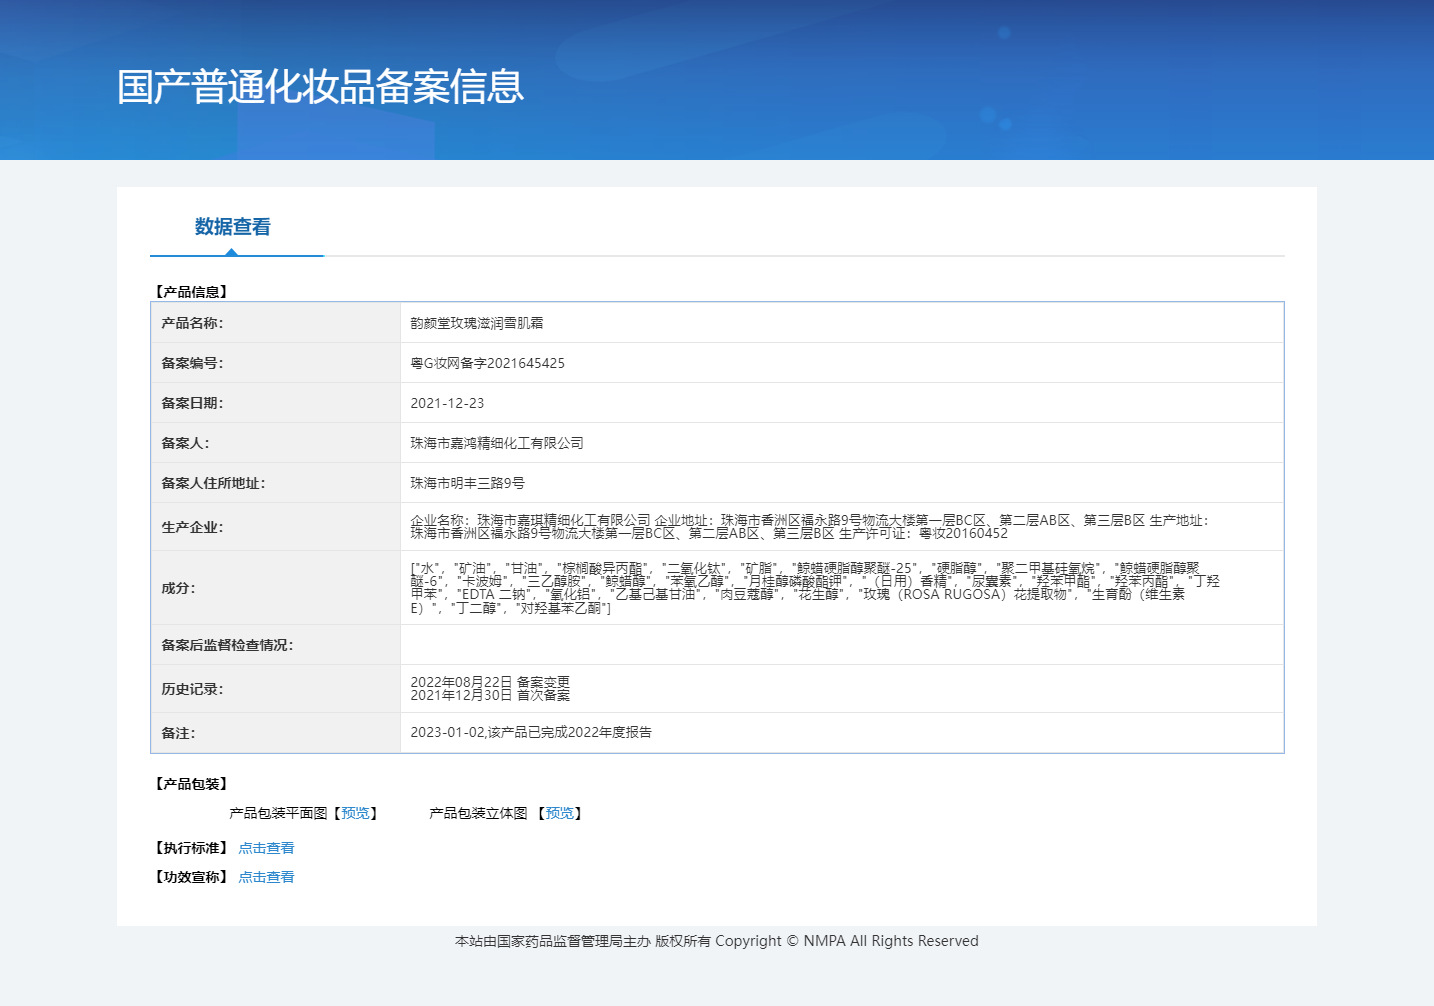Click the filing date 2021-12-23

[x=447, y=403]
